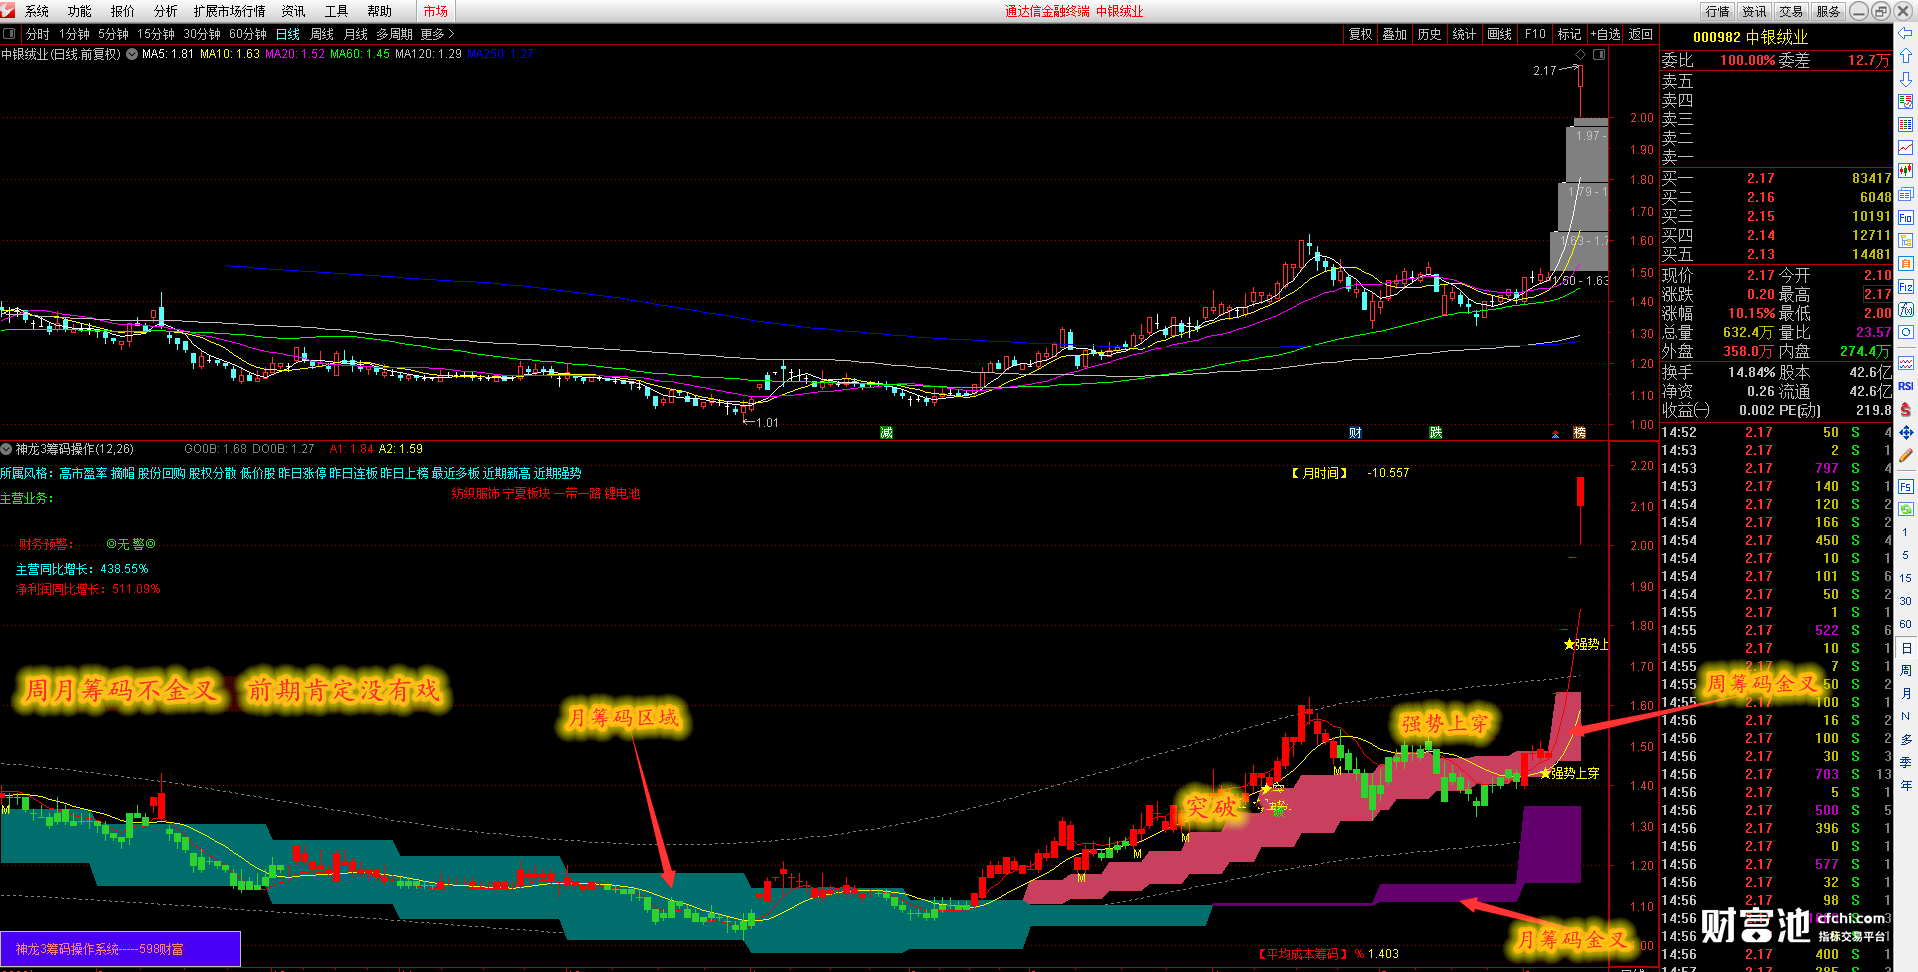
Task: Select the 1分钟 period
Action: tap(74, 34)
